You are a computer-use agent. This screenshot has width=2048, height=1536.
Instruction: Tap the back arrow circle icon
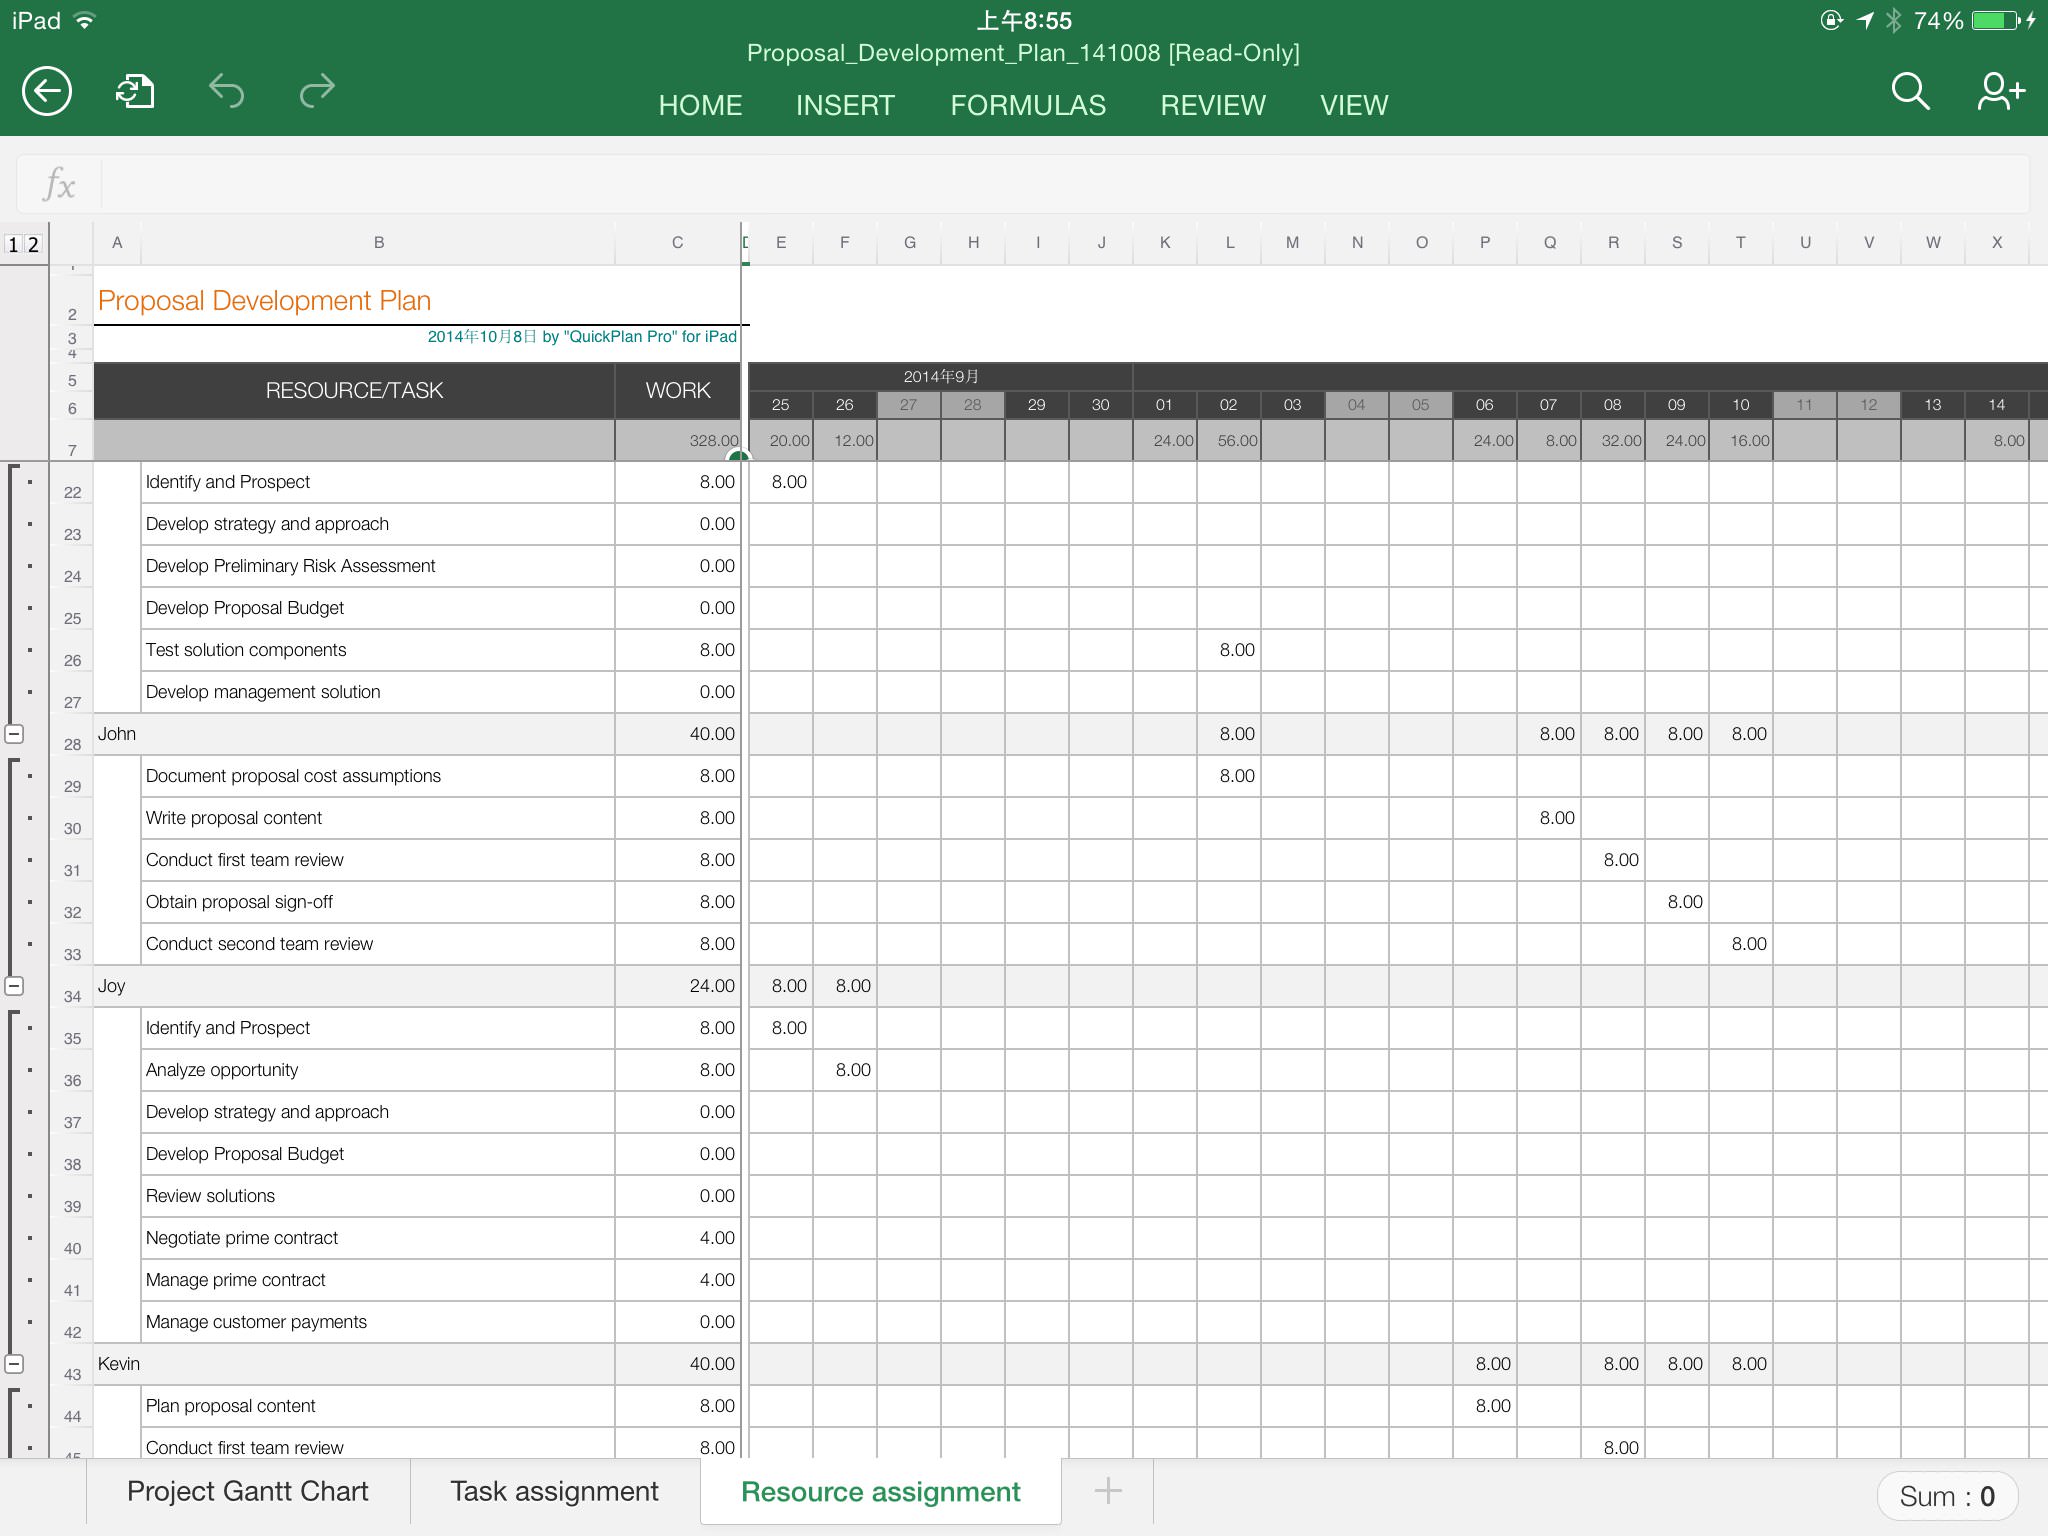[x=47, y=92]
